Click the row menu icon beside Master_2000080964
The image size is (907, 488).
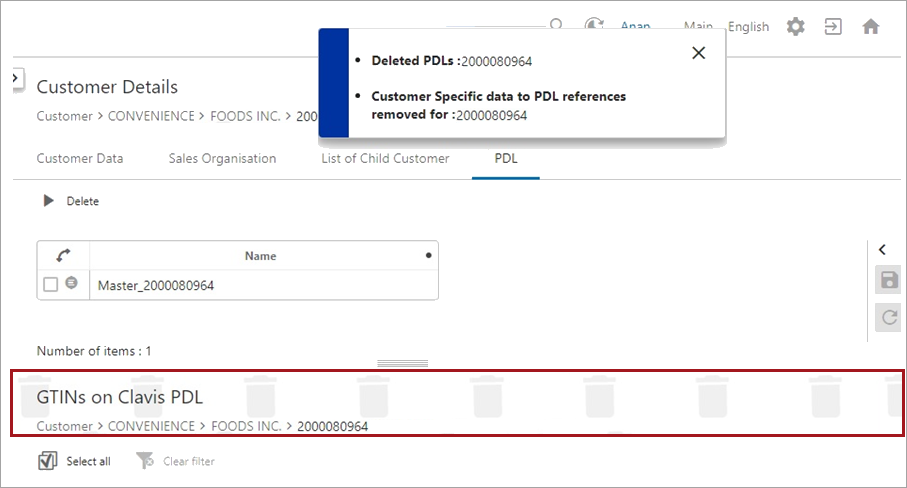71,284
